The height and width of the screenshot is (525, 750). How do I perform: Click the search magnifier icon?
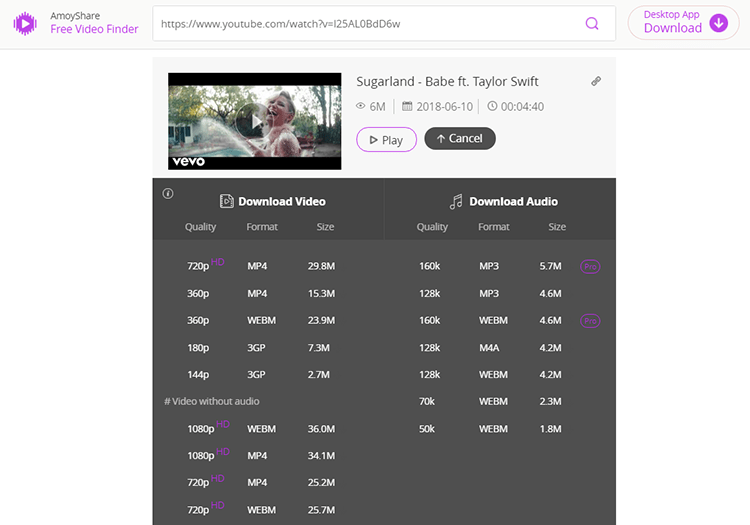click(592, 23)
